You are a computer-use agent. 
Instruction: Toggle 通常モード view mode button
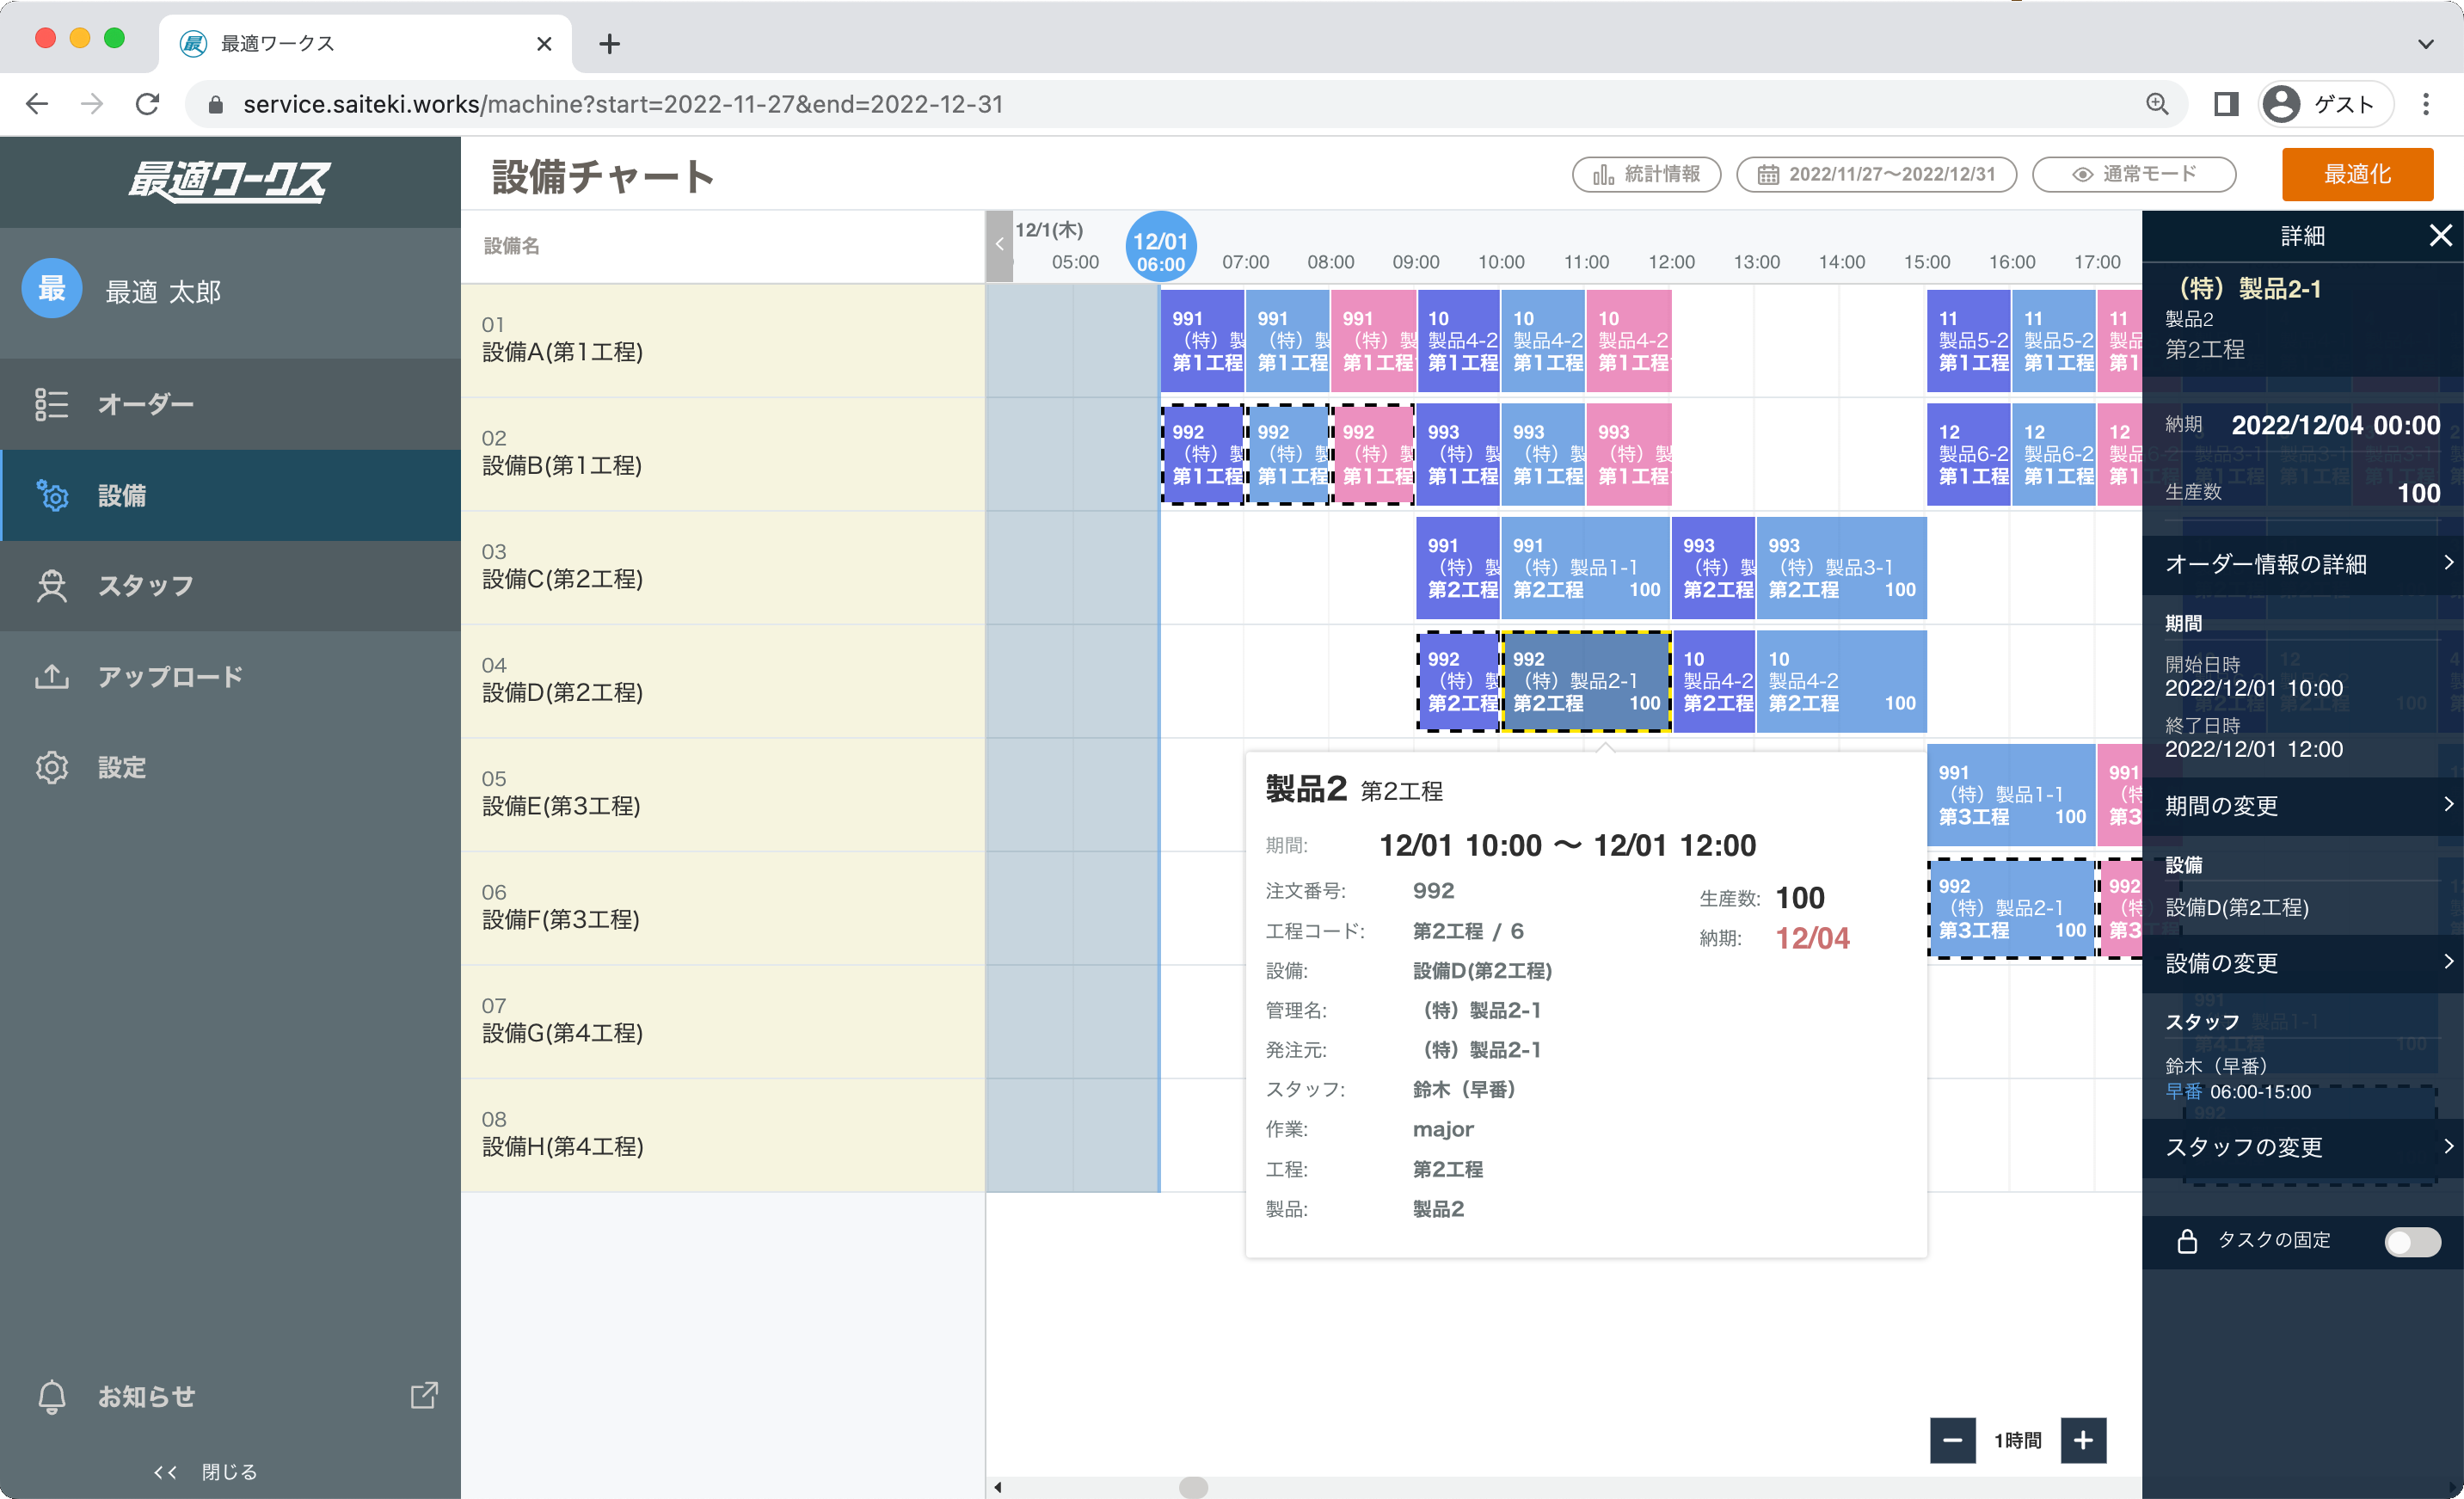click(2134, 174)
